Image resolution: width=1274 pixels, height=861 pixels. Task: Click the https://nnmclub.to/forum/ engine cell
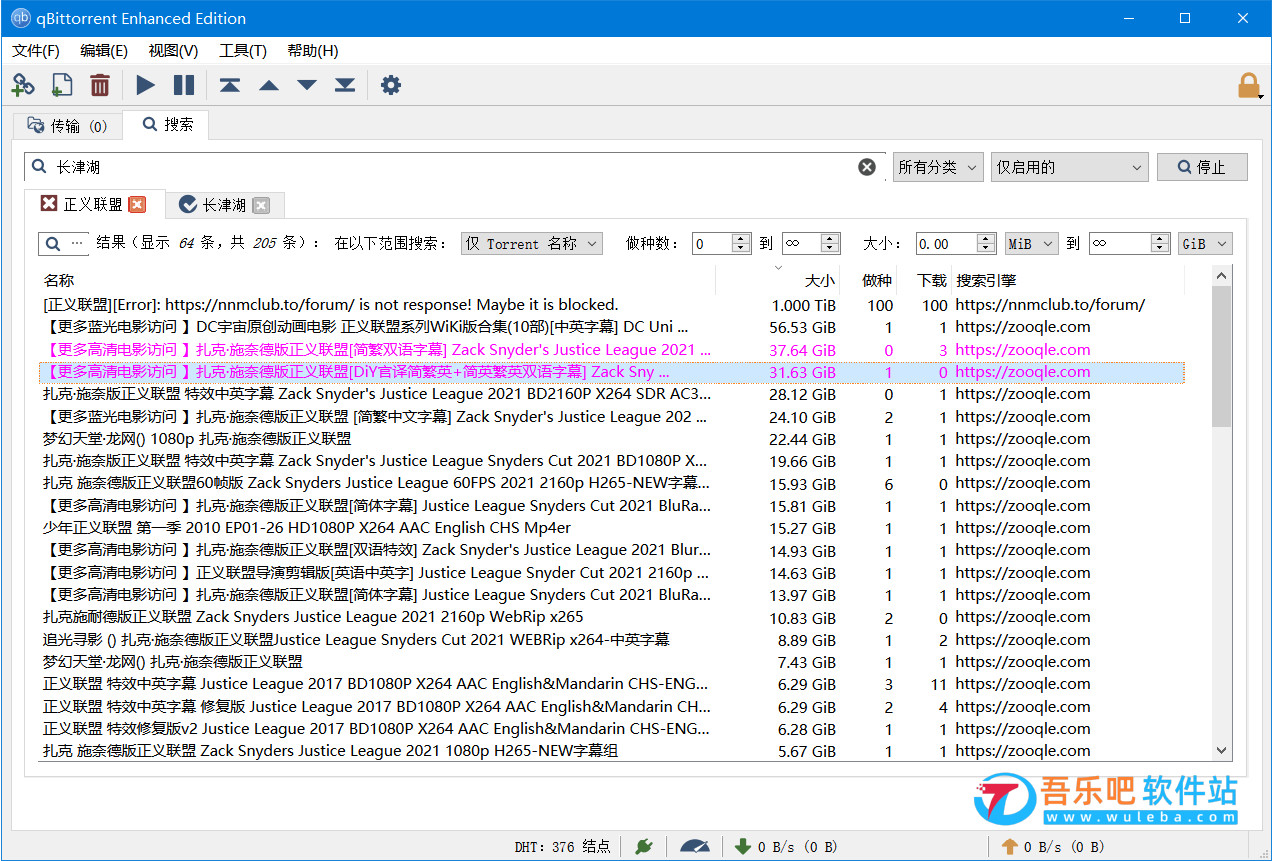[1050, 305]
